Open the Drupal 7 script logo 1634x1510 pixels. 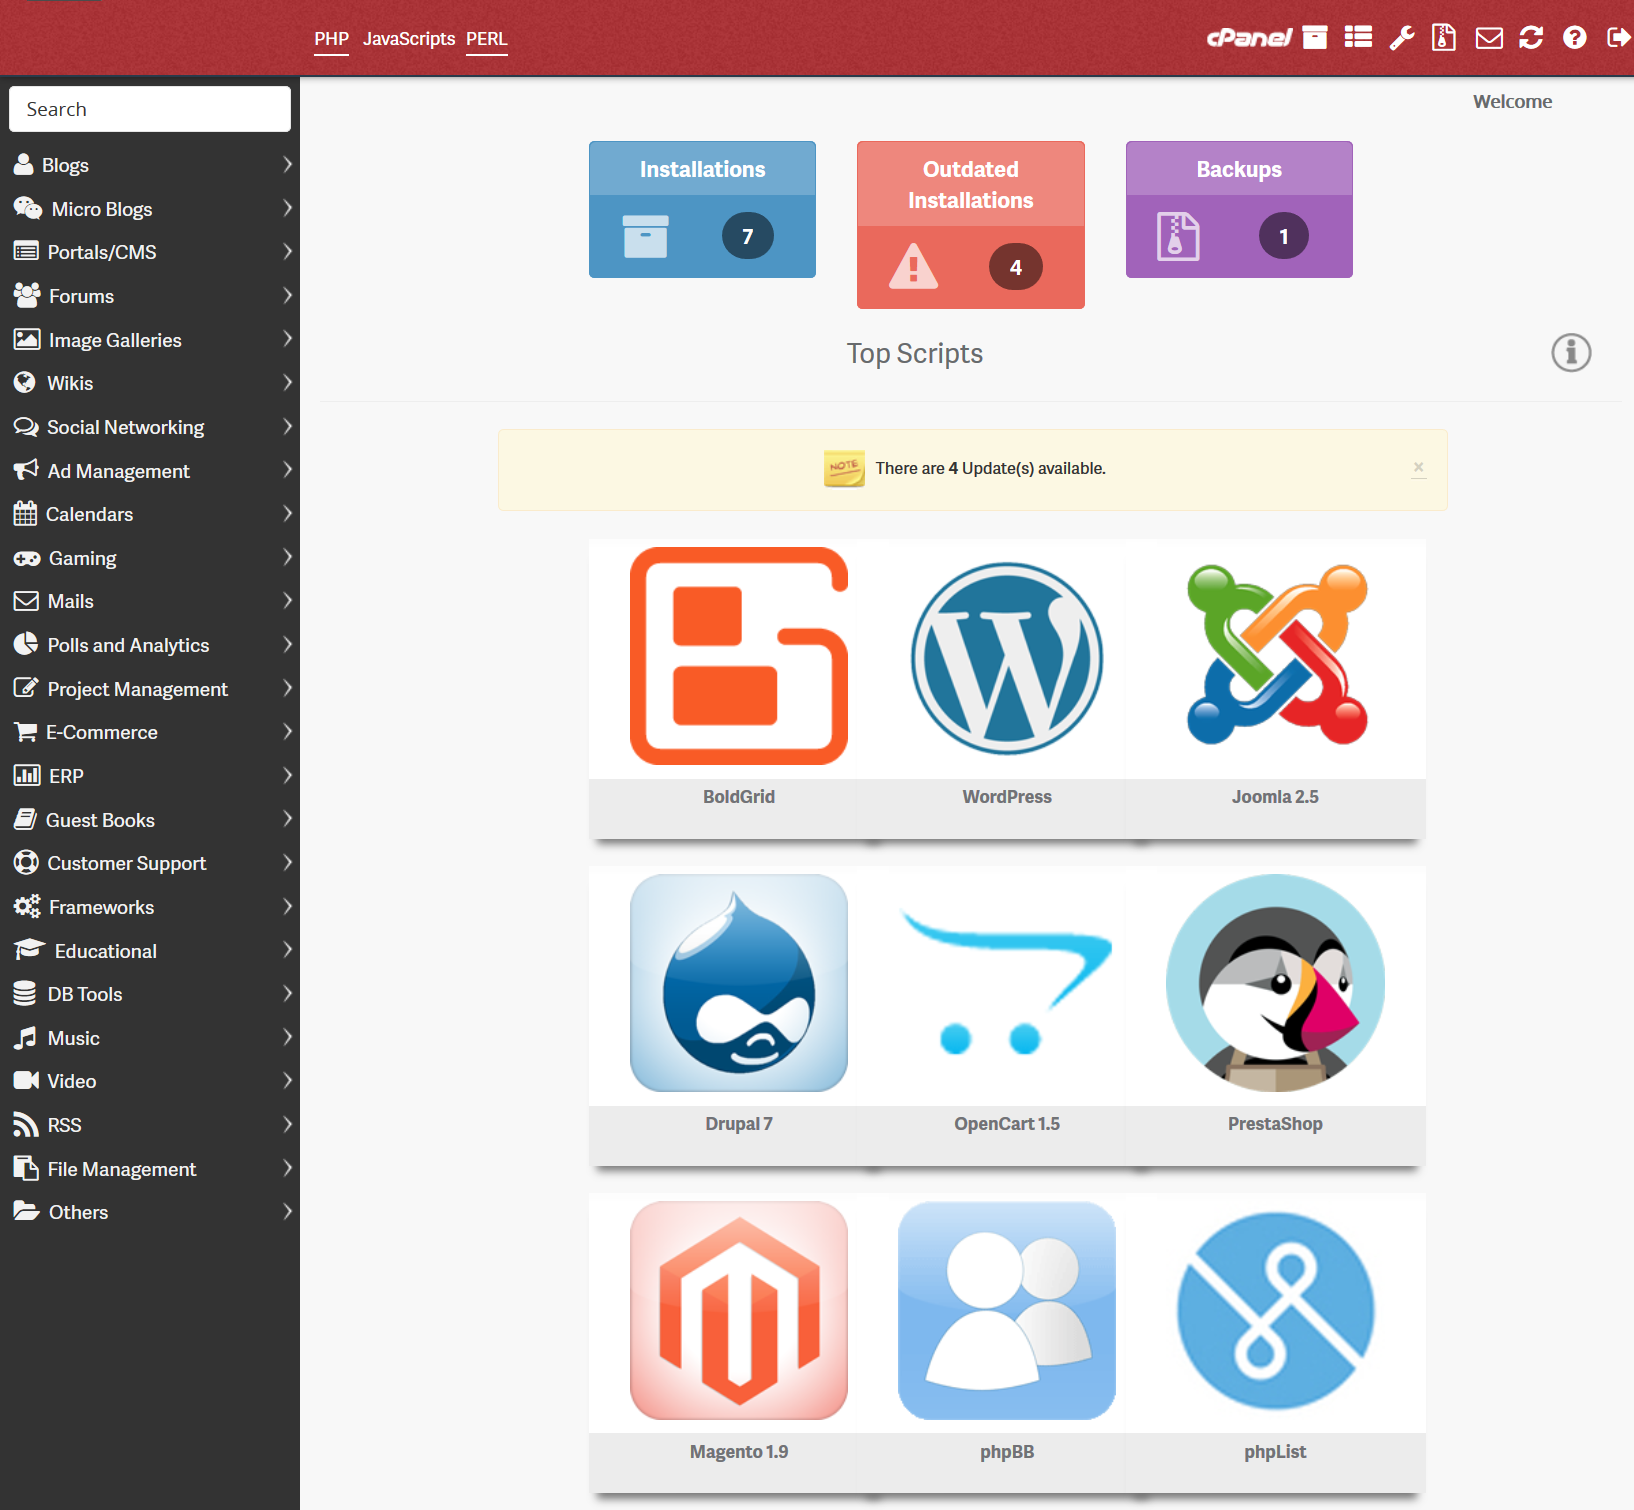[739, 983]
